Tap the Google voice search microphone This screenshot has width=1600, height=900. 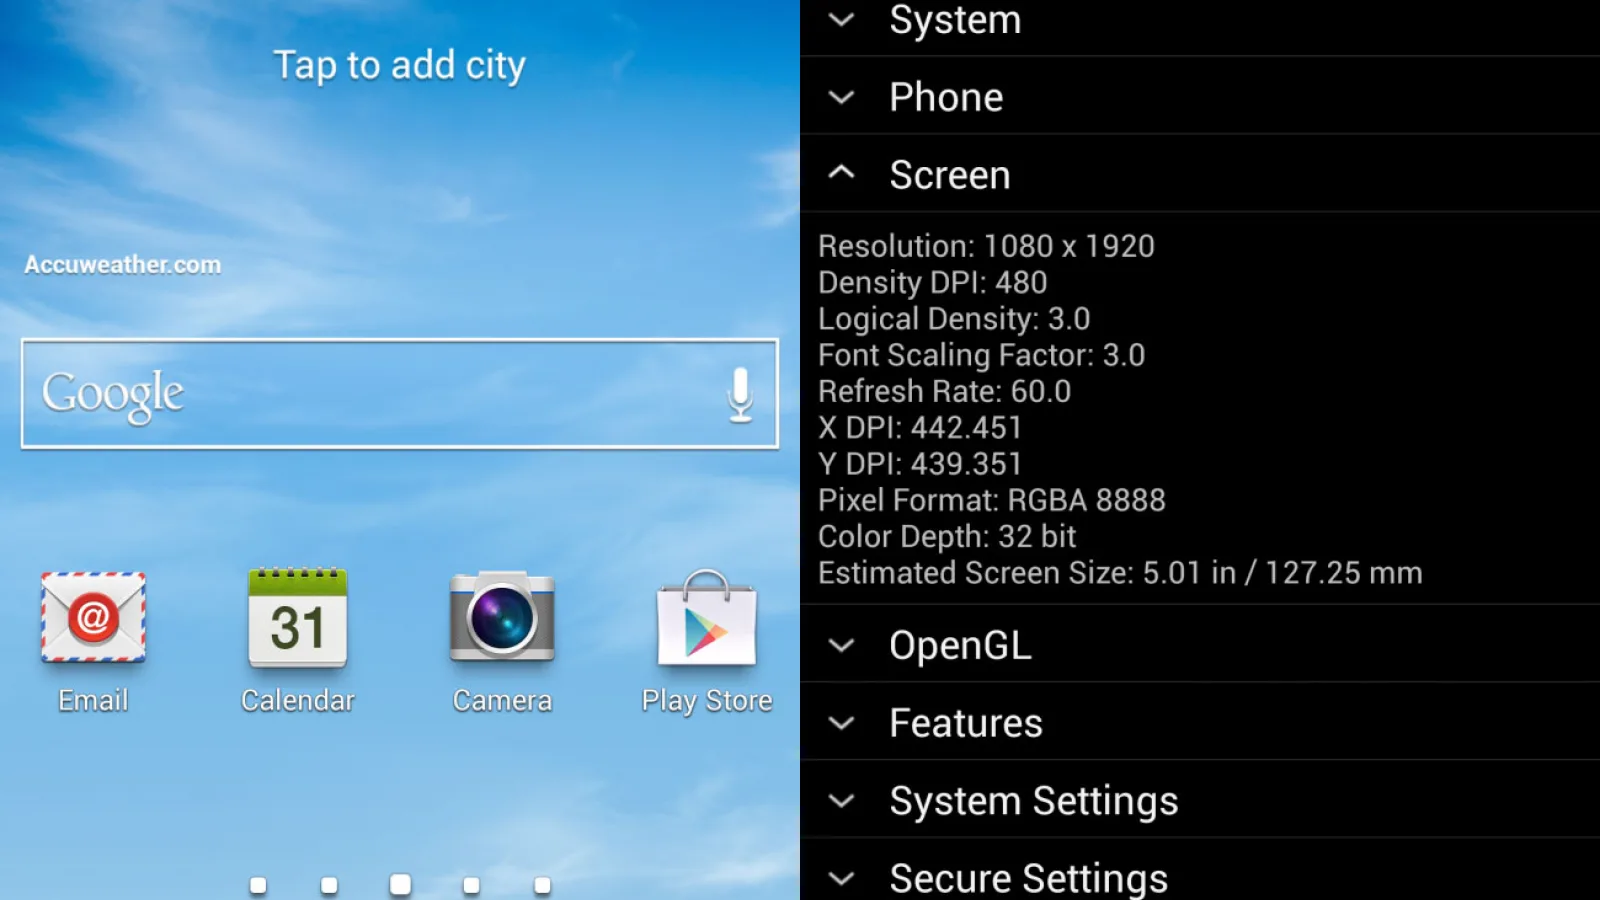pyautogui.click(x=740, y=394)
